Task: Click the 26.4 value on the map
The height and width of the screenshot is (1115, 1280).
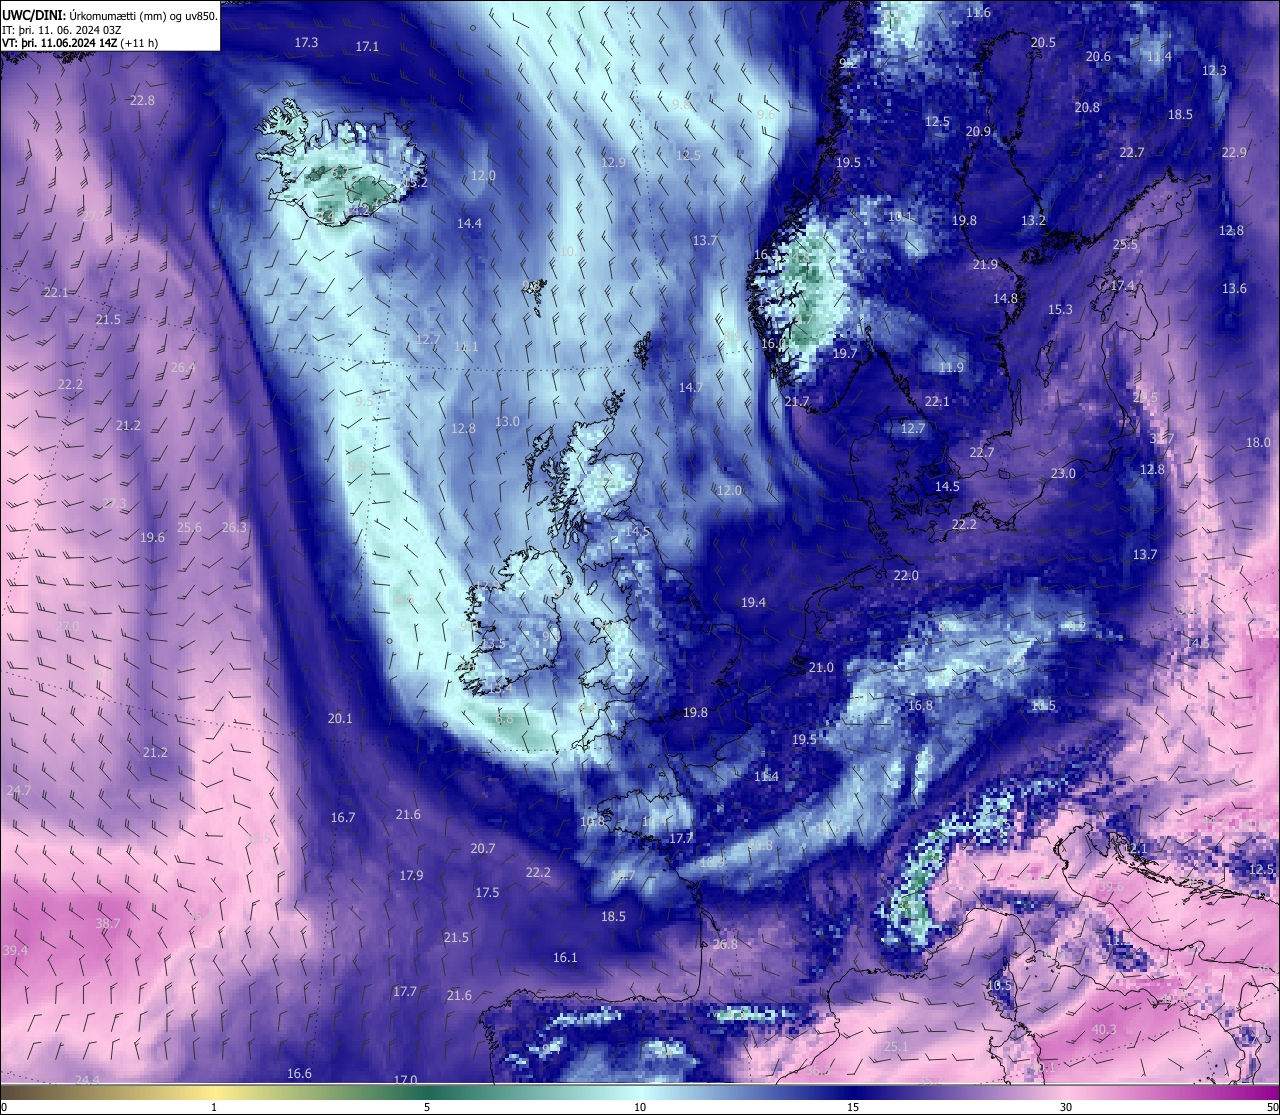Action: click(x=183, y=368)
